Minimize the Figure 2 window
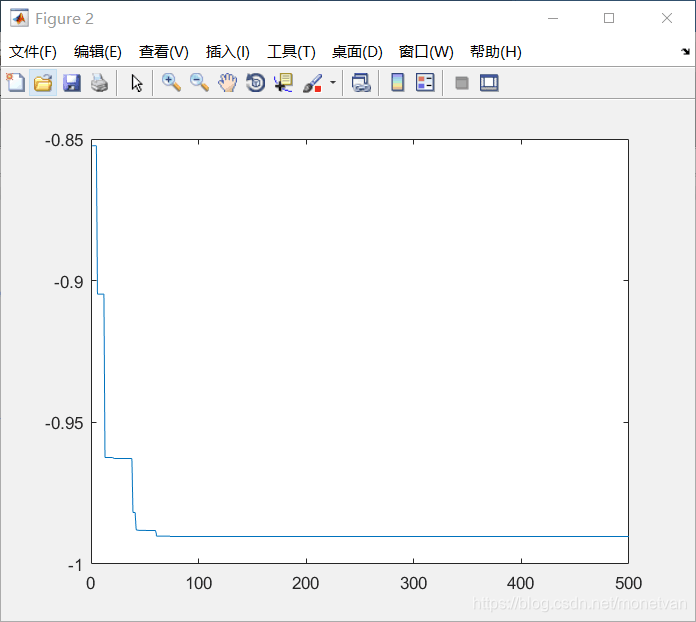 click(553, 18)
